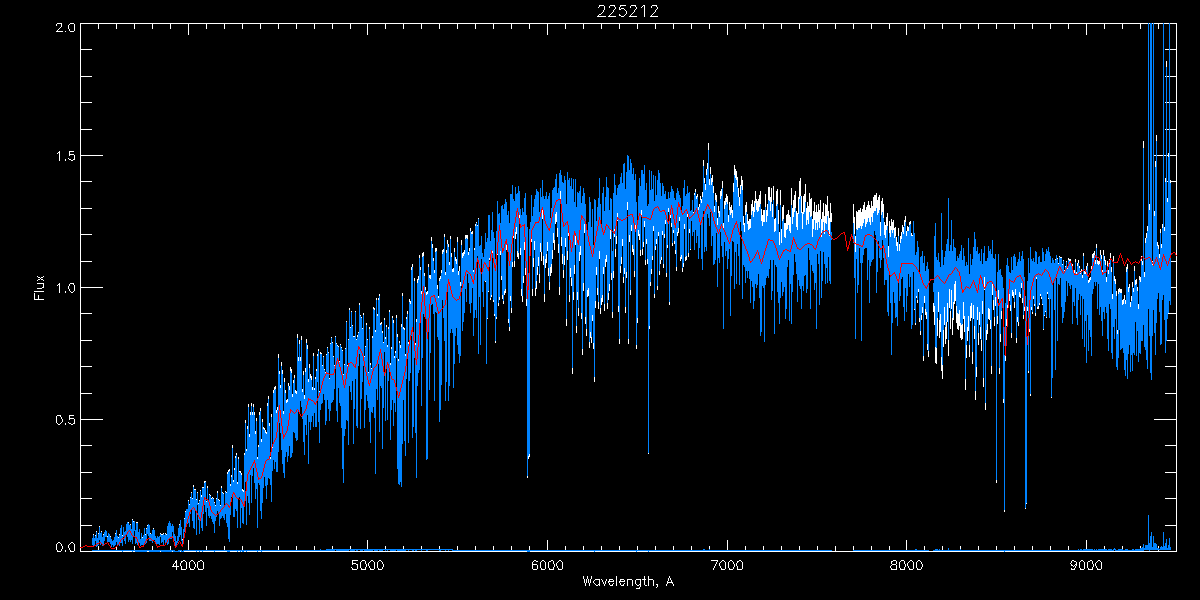This screenshot has height=600, width=1200.
Task: Click the Flux y-axis label
Action: tap(40, 288)
